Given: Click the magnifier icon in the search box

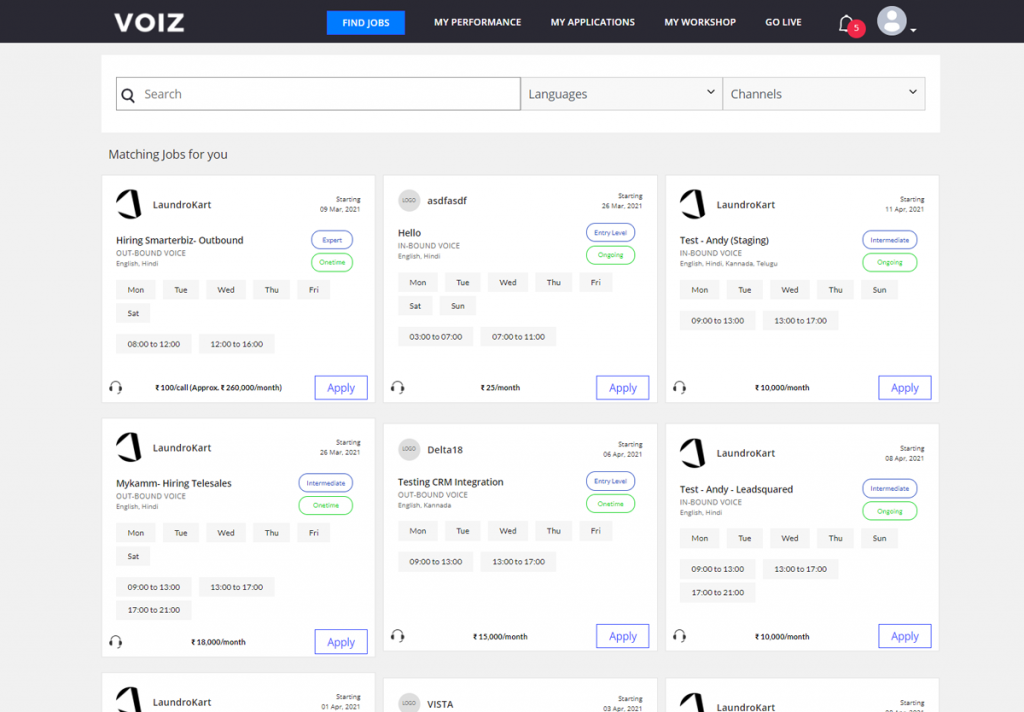Looking at the screenshot, I should pos(128,95).
